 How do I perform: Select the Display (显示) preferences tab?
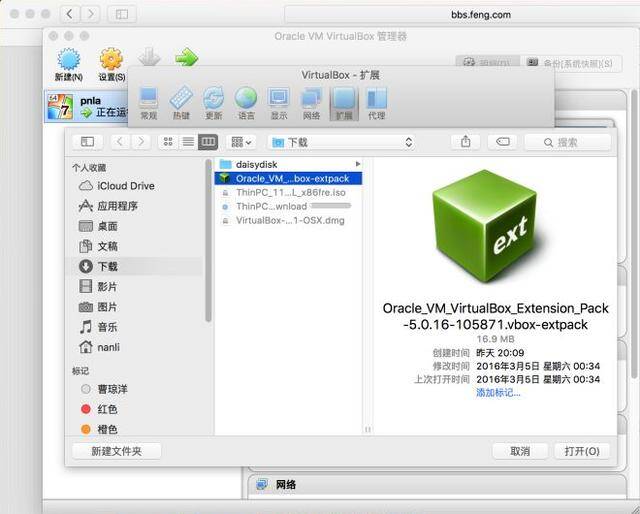point(278,104)
